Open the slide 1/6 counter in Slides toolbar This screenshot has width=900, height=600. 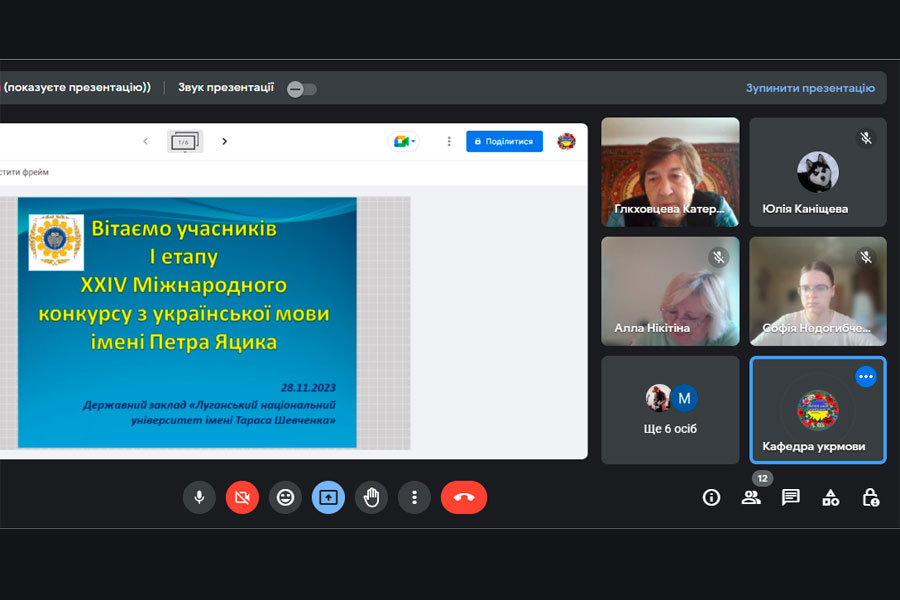pyautogui.click(x=184, y=141)
